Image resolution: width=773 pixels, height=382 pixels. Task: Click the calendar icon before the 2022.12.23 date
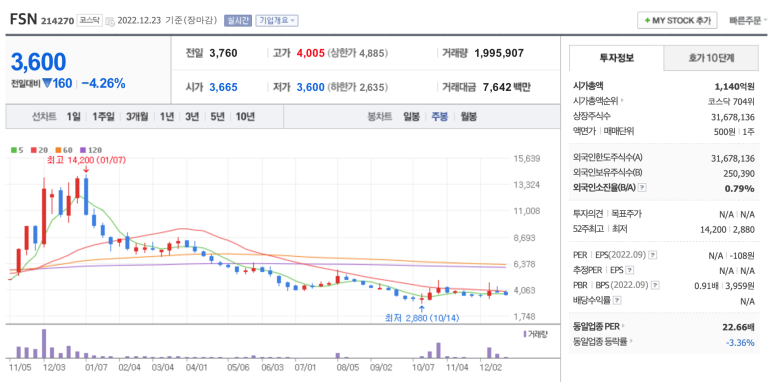point(109,21)
